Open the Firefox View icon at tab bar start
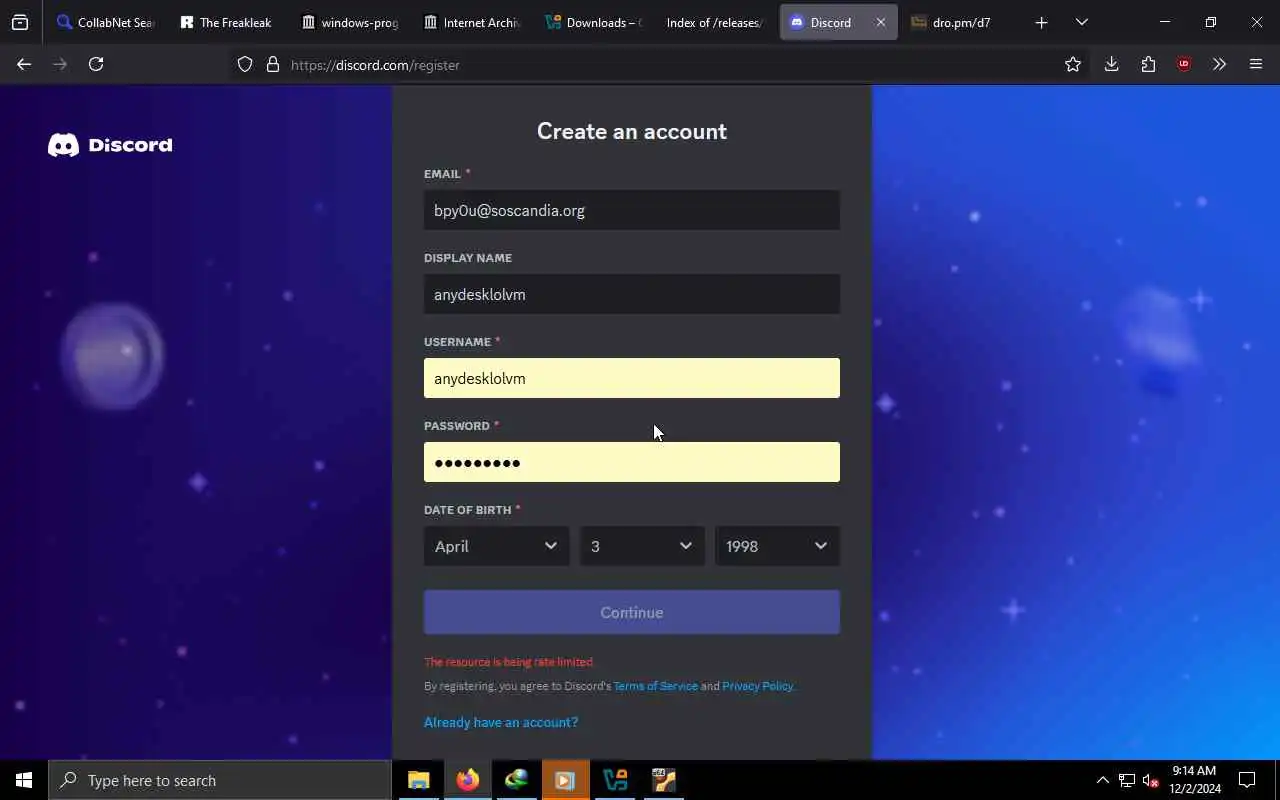 pos(20,22)
